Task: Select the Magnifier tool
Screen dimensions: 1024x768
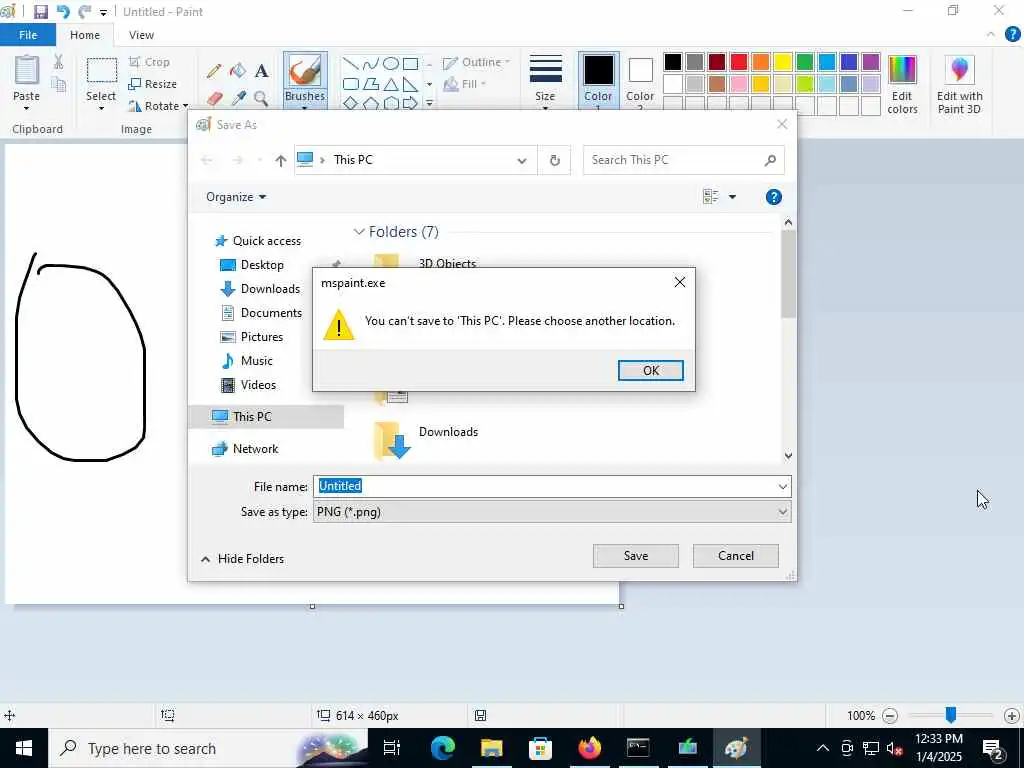Action: pyautogui.click(x=261, y=99)
